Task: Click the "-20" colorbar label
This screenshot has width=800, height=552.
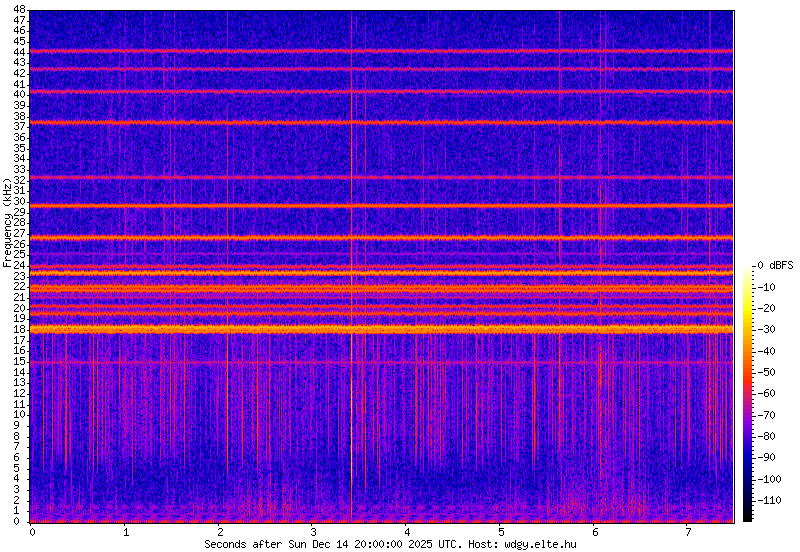Action: coord(765,308)
